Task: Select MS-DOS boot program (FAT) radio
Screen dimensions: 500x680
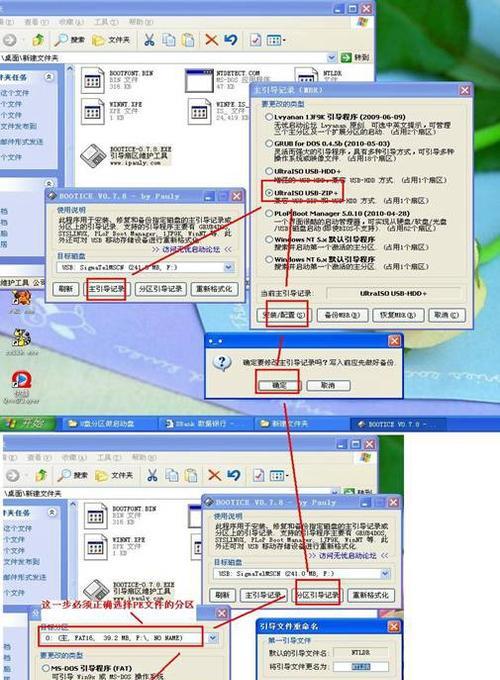Action: (x=45, y=668)
